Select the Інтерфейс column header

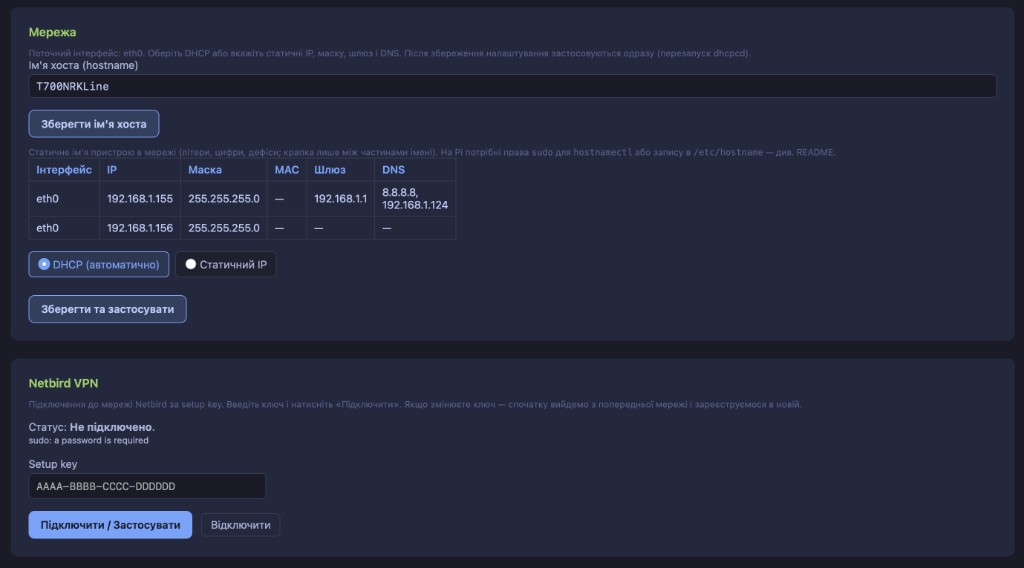[64, 170]
